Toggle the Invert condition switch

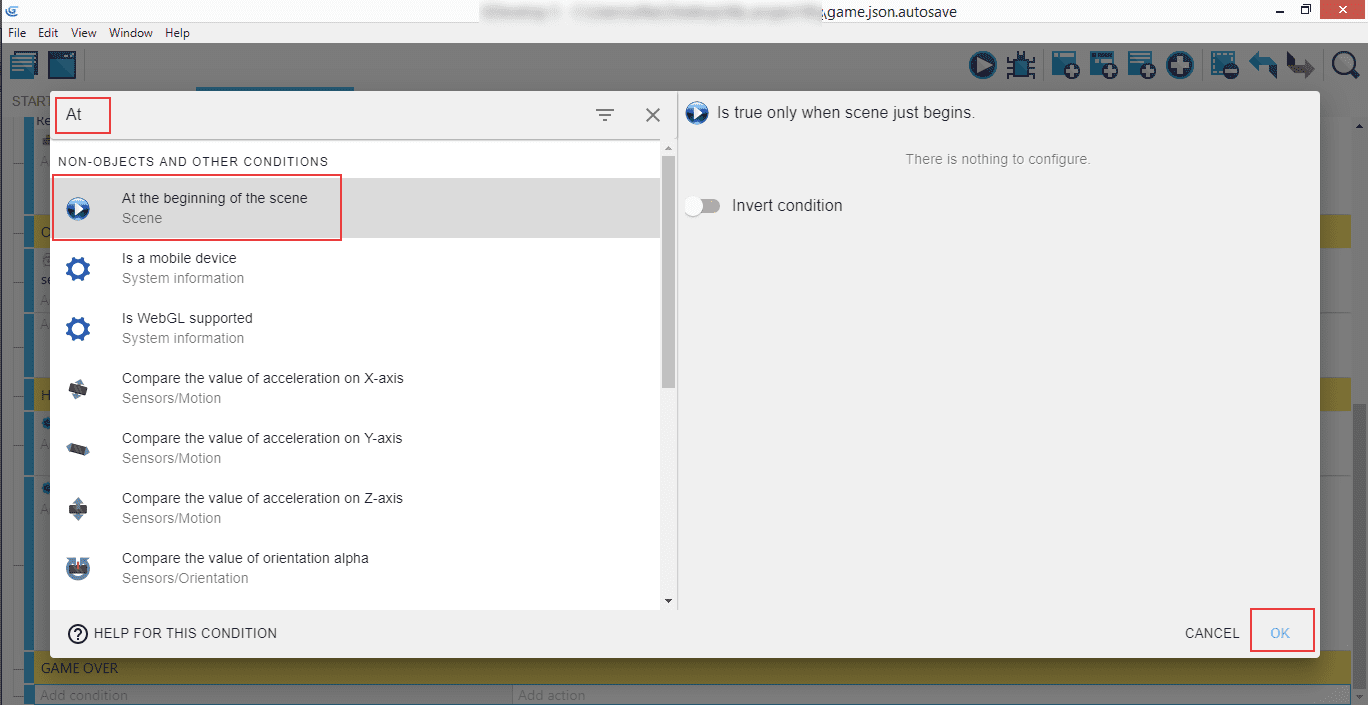[703, 206]
